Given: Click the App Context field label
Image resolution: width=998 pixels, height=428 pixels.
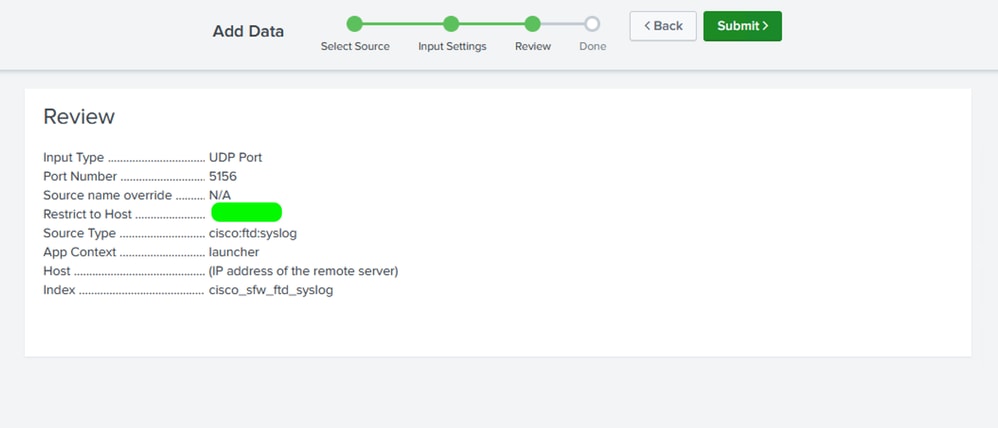Looking at the screenshot, I should point(80,252).
